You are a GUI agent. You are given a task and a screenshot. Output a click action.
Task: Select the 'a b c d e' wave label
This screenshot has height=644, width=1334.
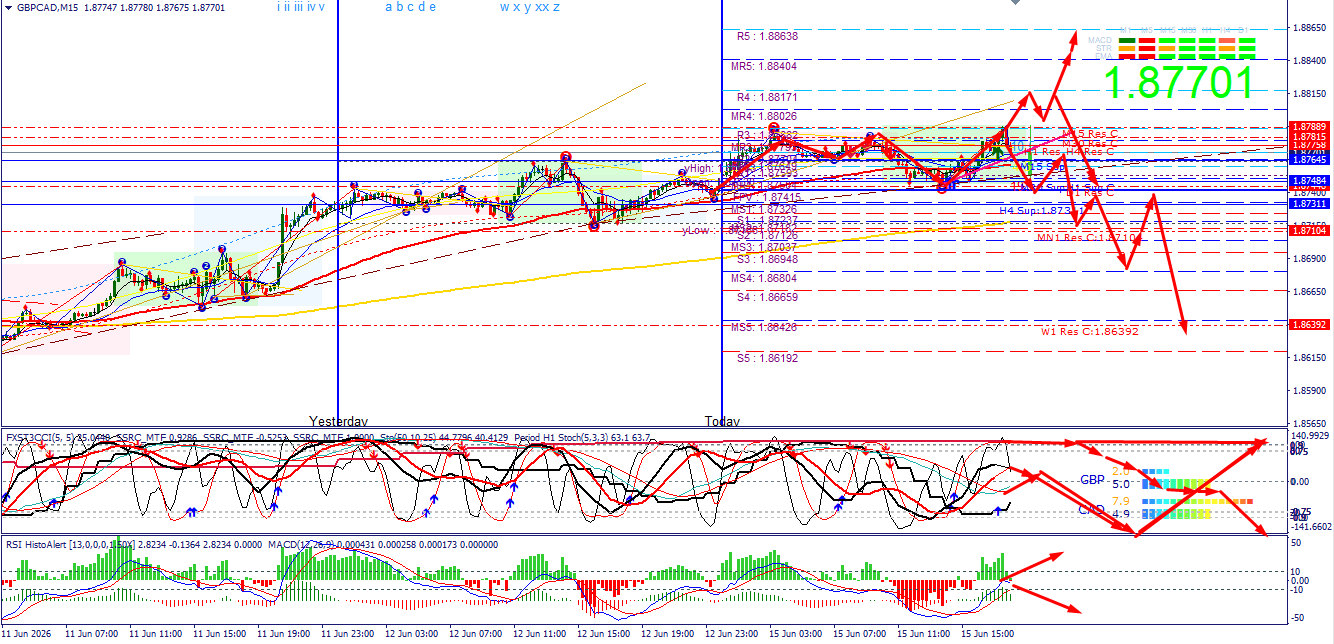[410, 7]
